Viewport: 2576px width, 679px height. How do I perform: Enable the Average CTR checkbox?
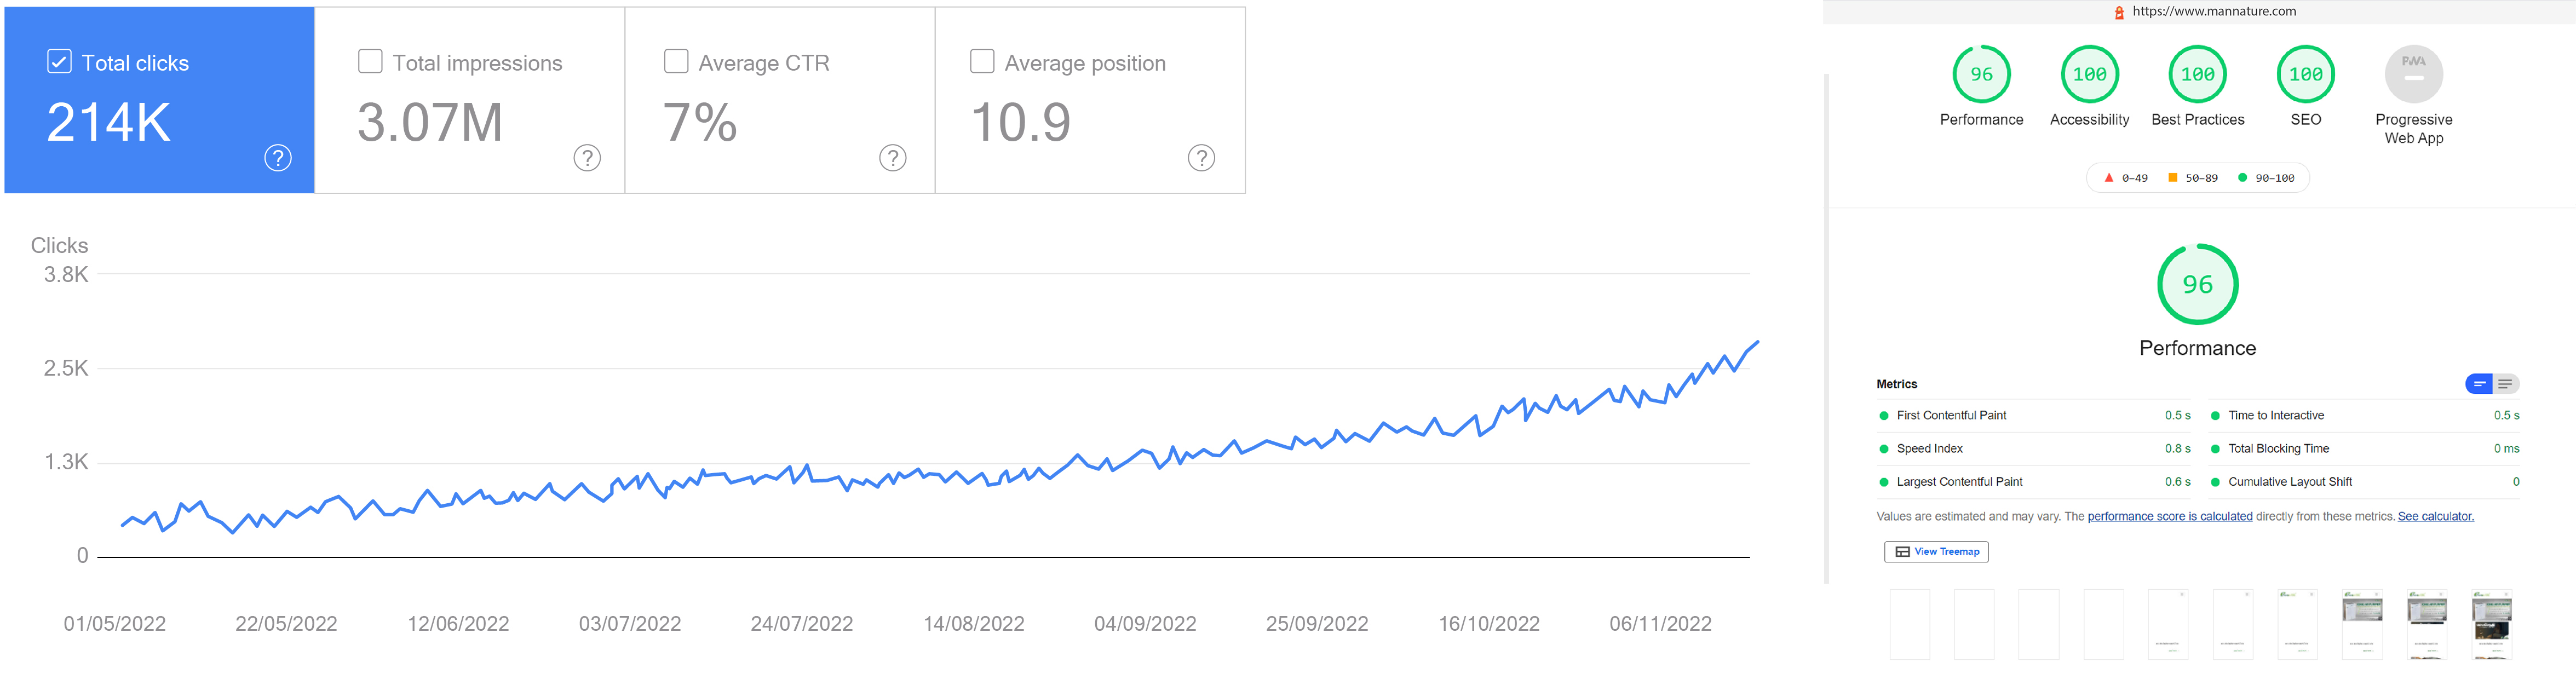point(676,62)
